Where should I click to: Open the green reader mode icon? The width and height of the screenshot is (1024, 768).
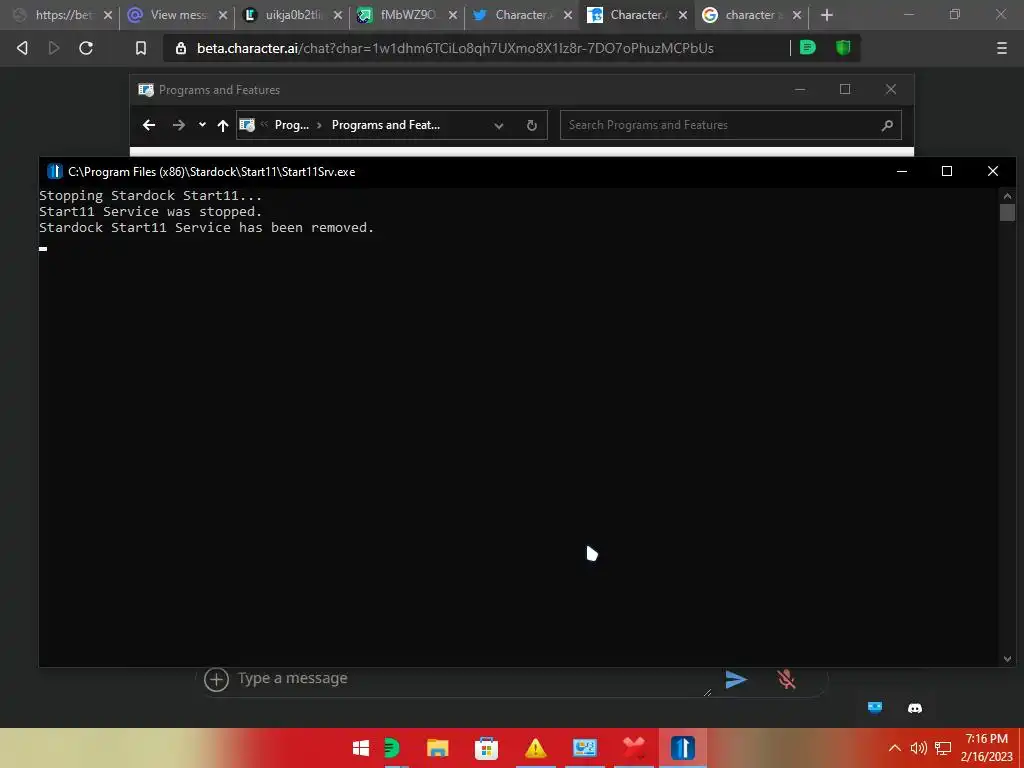pyautogui.click(x=808, y=47)
